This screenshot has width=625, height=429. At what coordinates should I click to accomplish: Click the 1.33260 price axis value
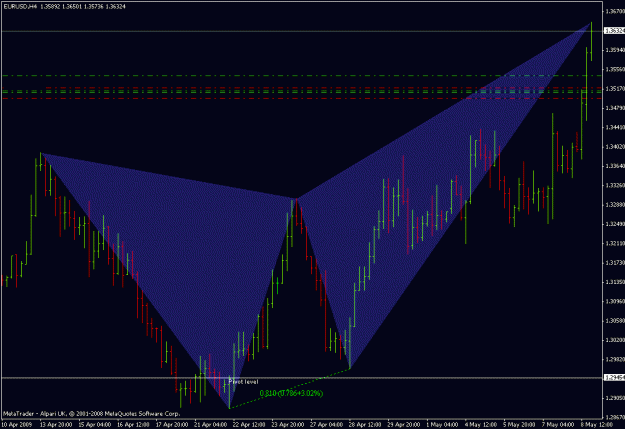tap(615, 185)
